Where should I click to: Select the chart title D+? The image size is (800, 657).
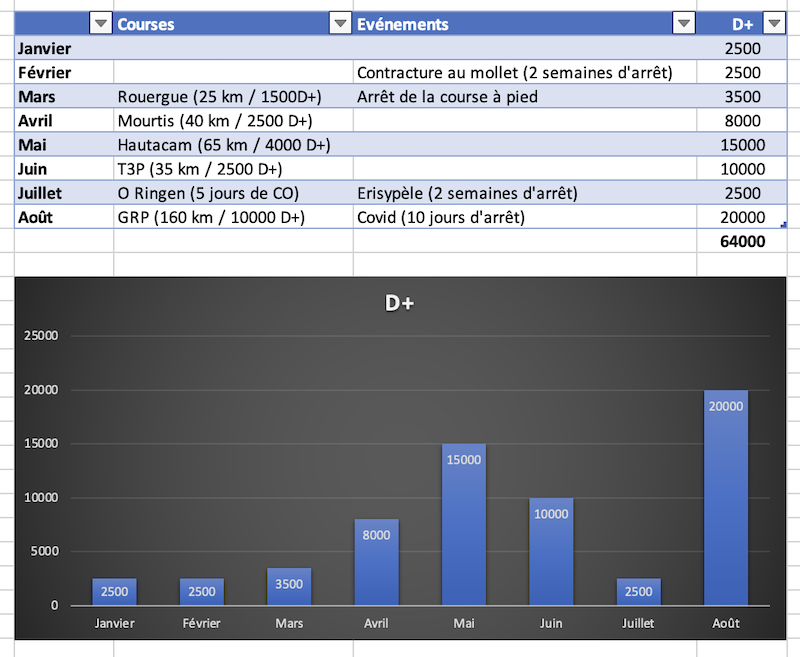[x=399, y=303]
